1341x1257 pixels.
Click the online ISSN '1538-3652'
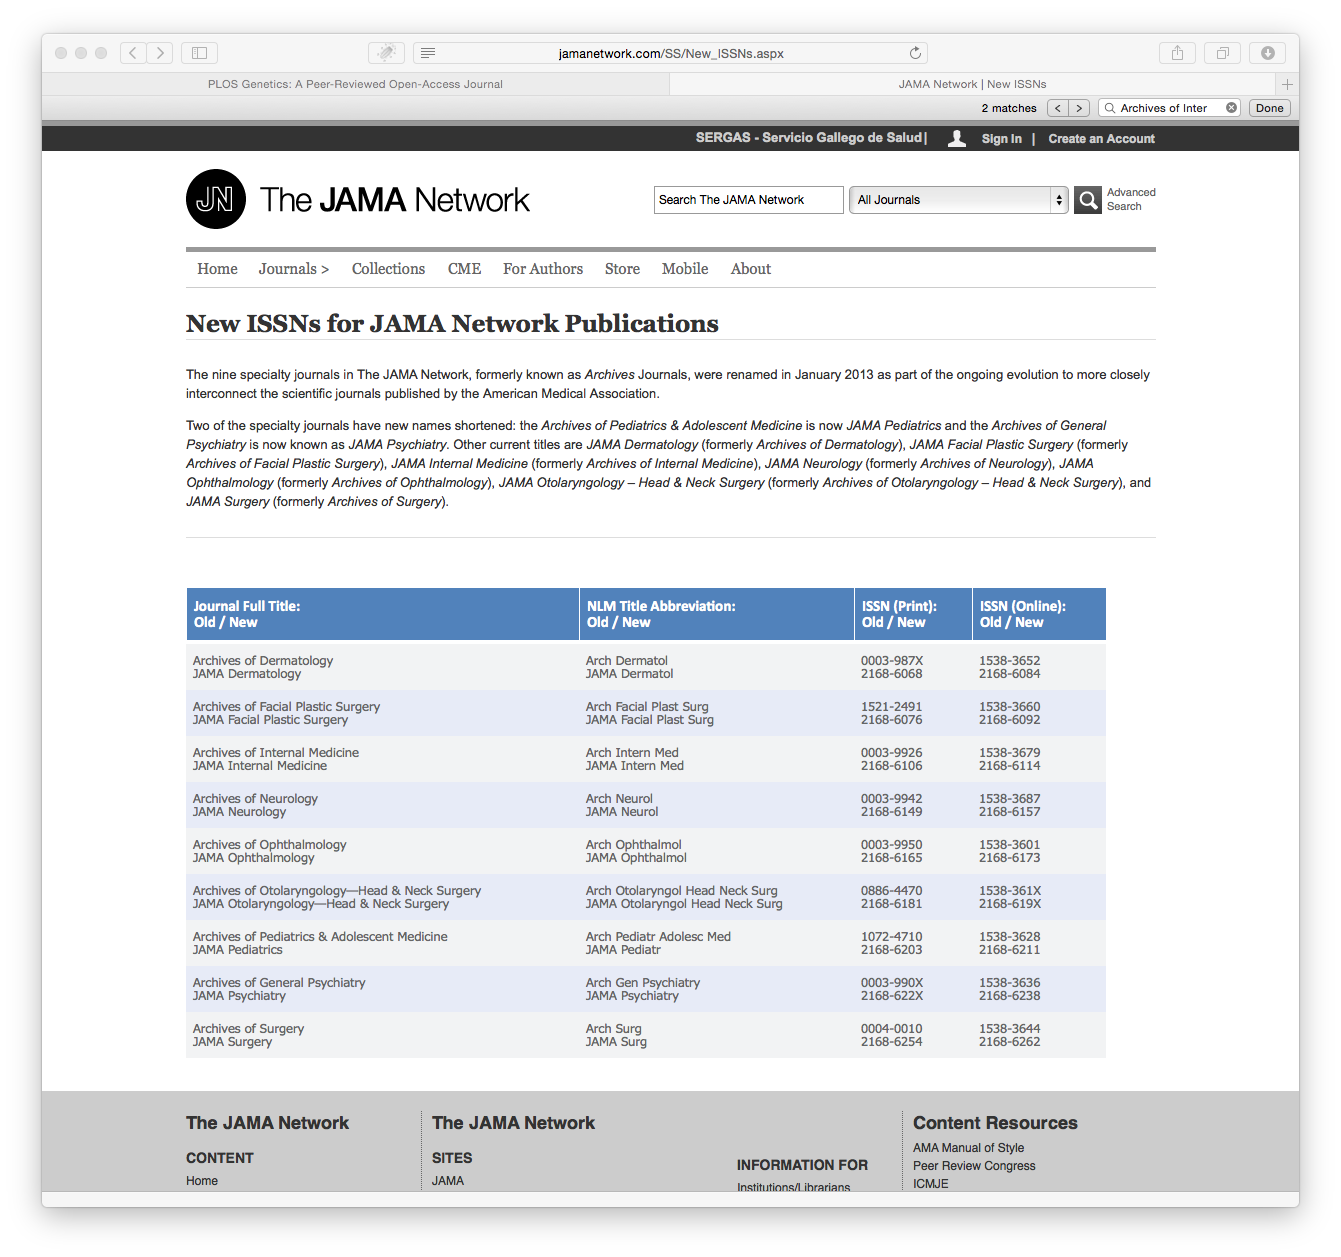1009,661
